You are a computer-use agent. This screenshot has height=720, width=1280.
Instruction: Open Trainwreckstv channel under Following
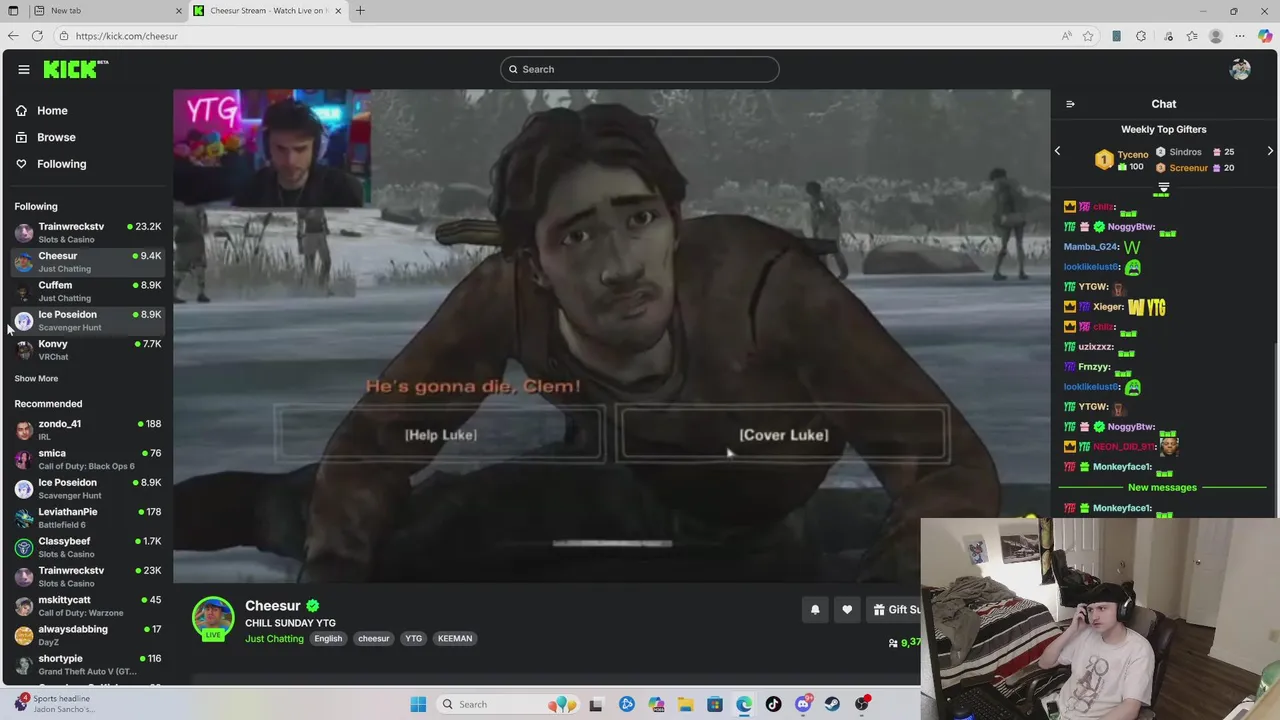(x=88, y=232)
